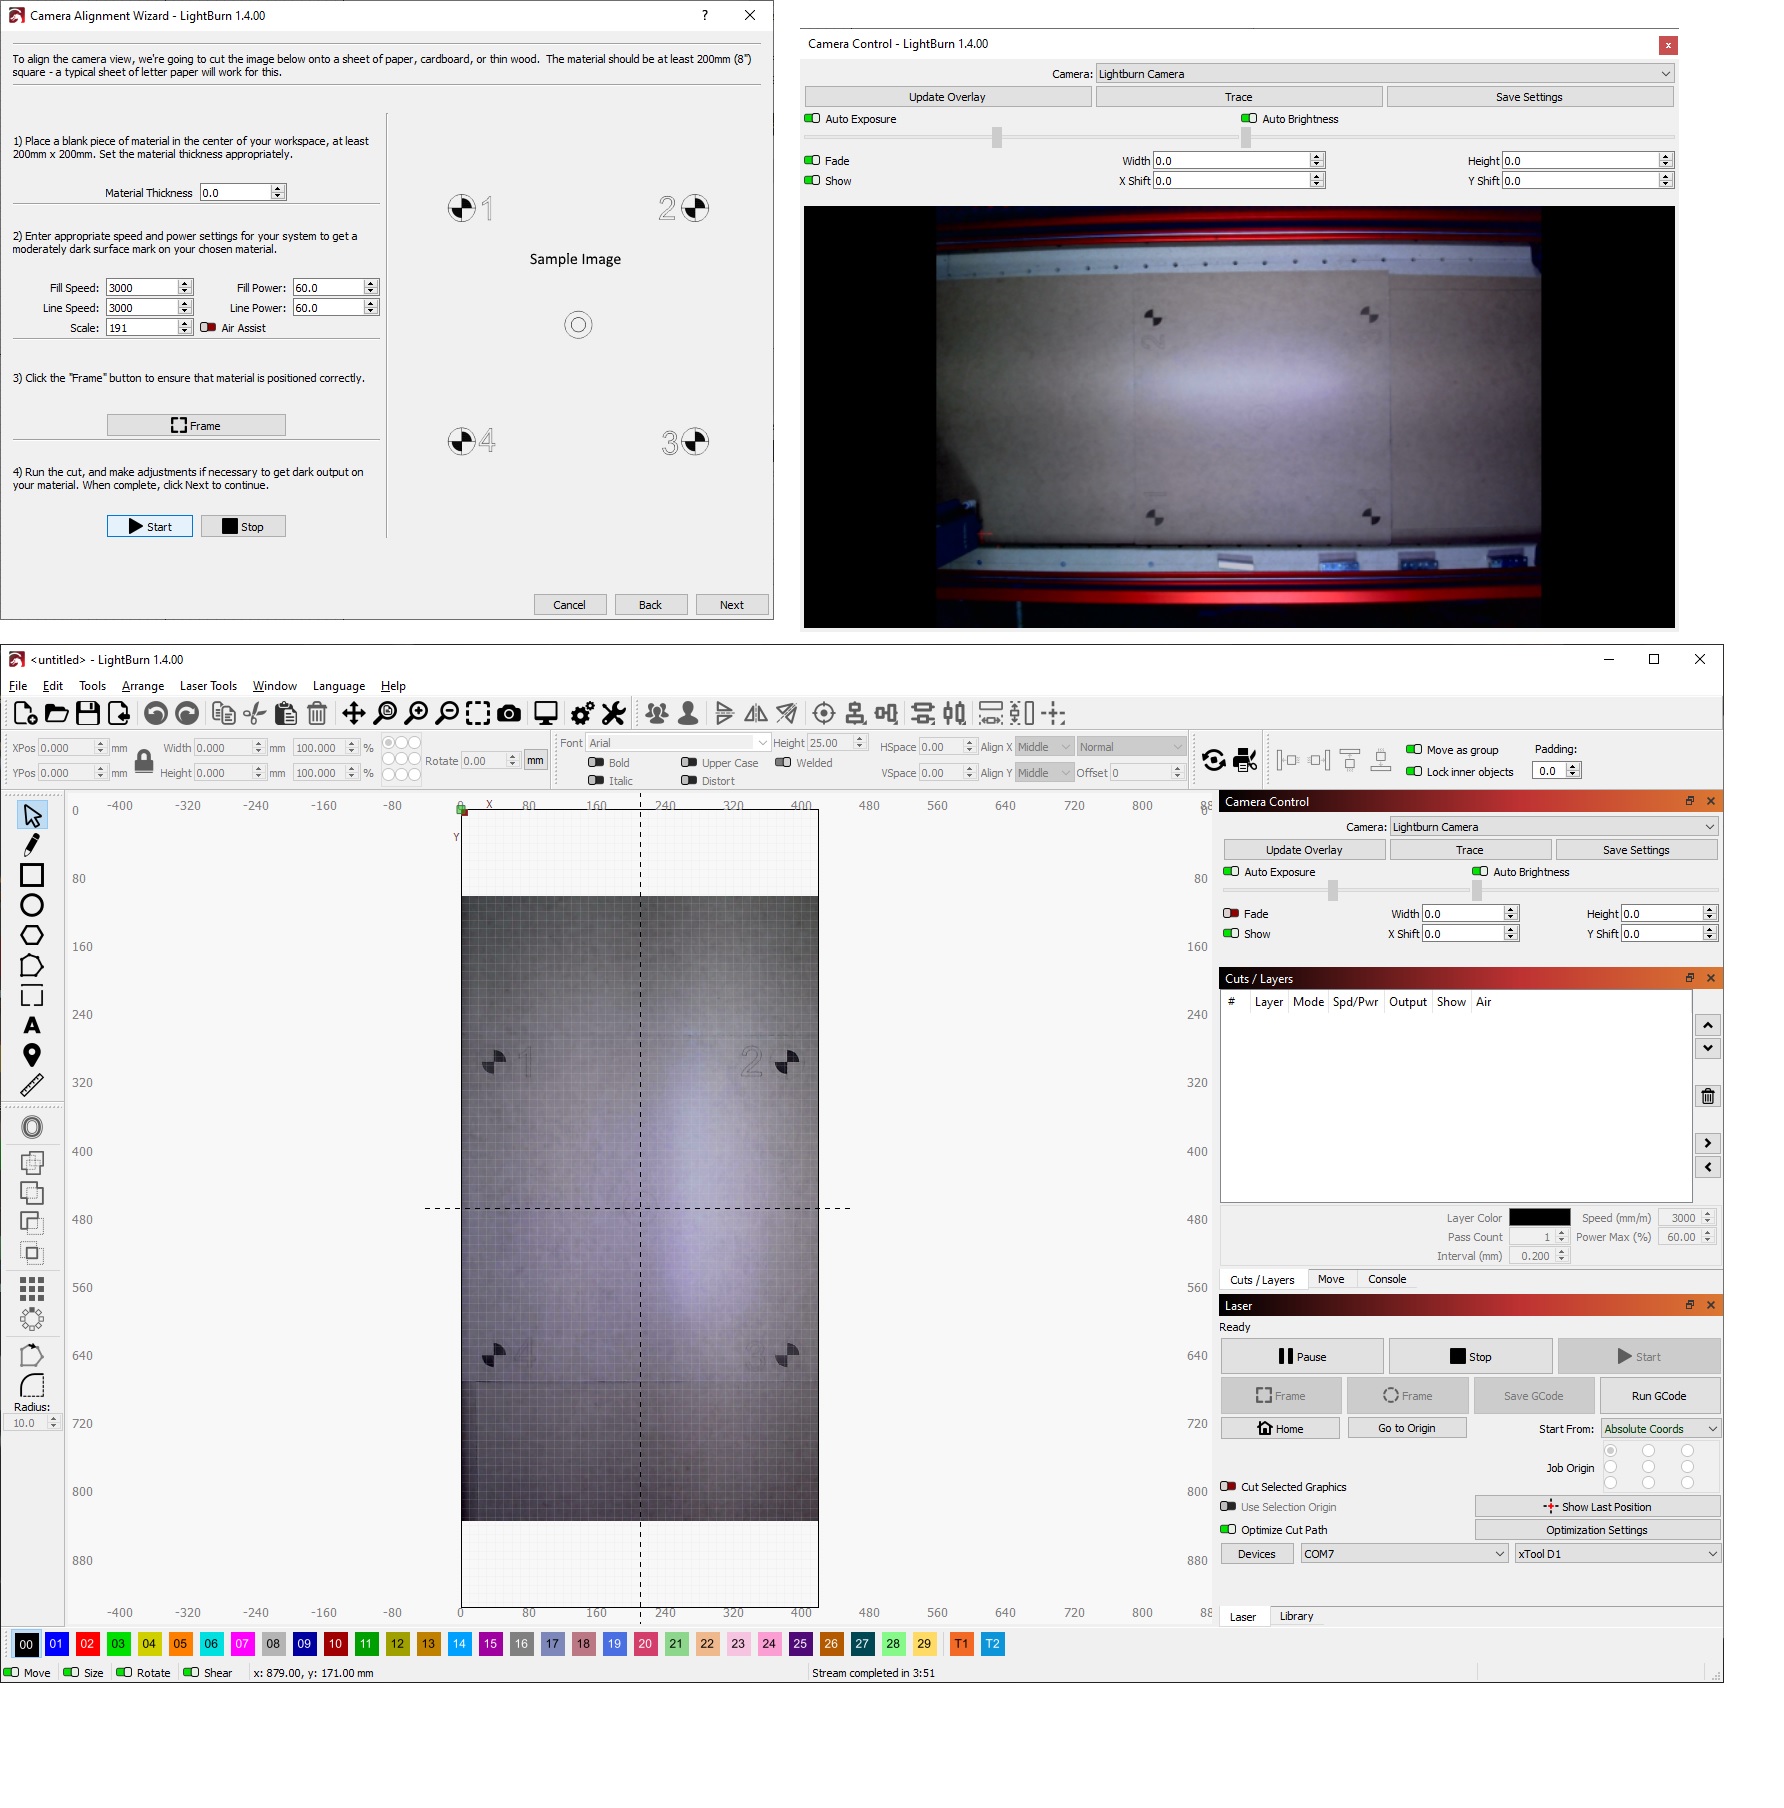This screenshot has width=1784, height=1808.
Task: Switch to the Move tab
Action: click(x=1331, y=1279)
